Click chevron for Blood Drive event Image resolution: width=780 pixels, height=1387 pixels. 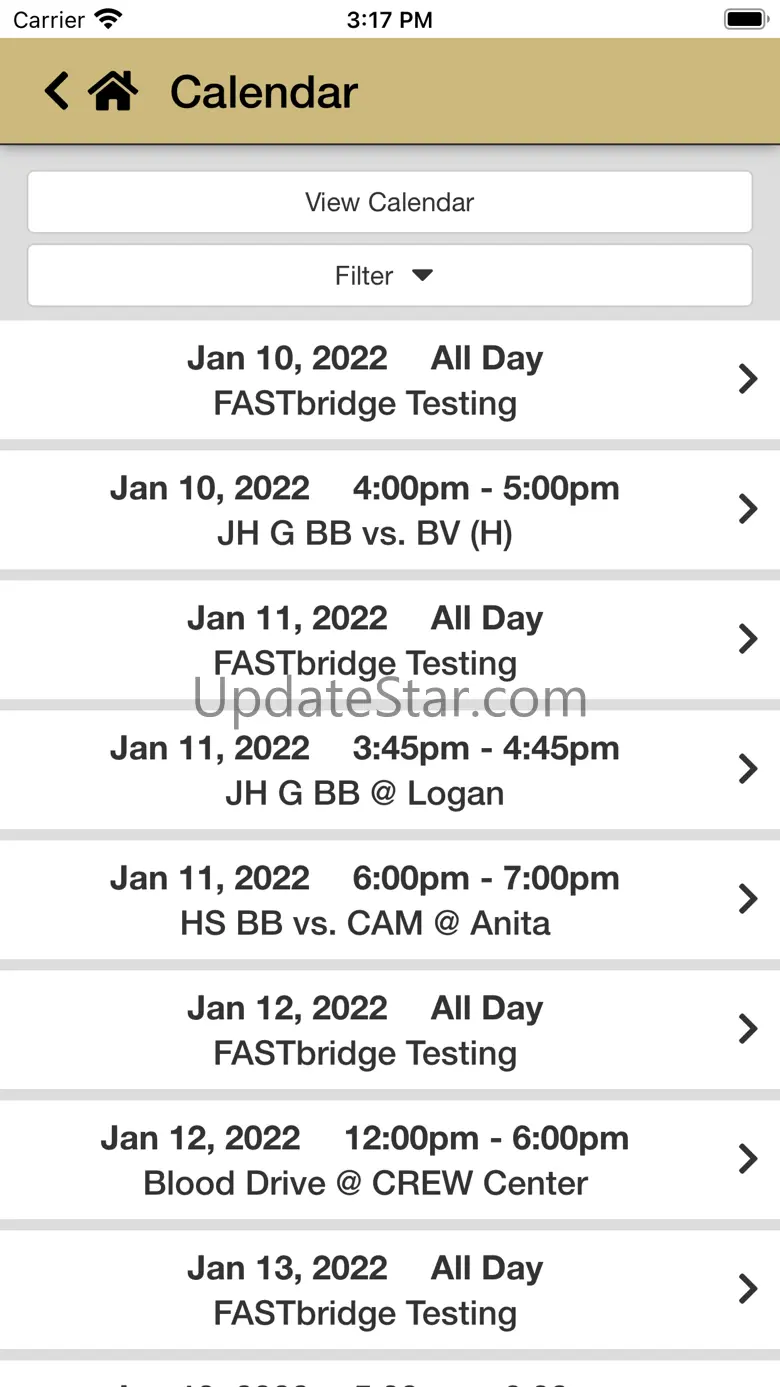click(x=747, y=1160)
